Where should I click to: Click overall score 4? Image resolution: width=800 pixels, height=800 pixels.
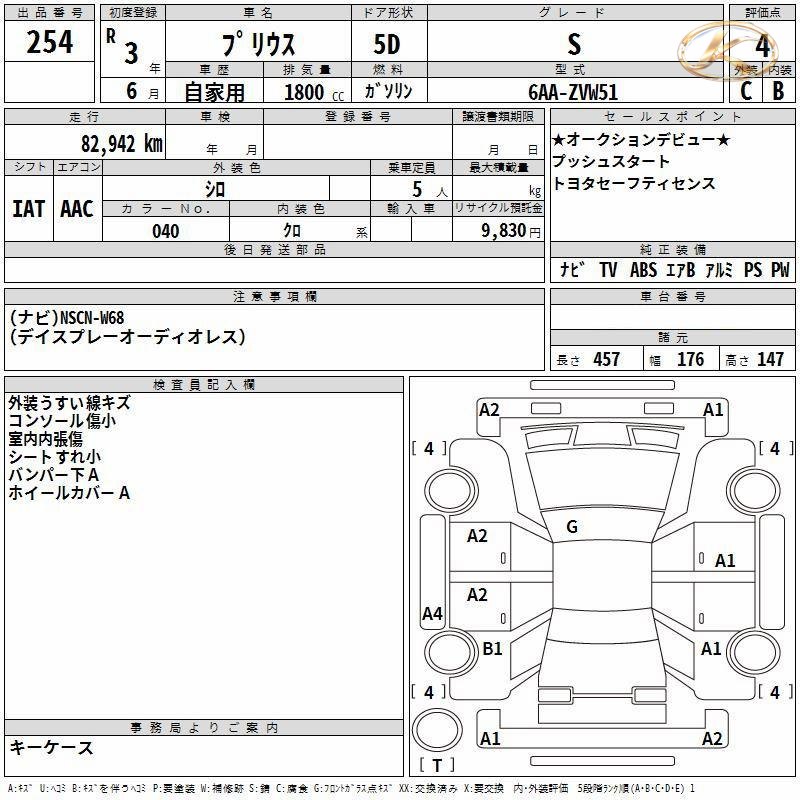(x=762, y=46)
